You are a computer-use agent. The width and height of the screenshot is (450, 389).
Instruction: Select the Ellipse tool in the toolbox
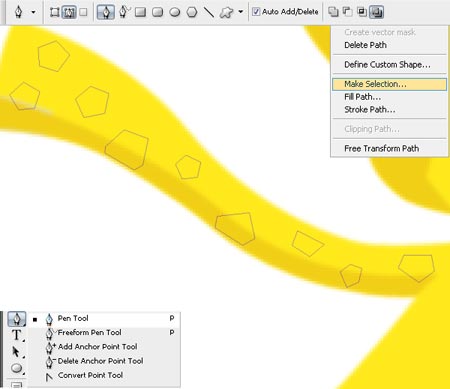click(17, 368)
